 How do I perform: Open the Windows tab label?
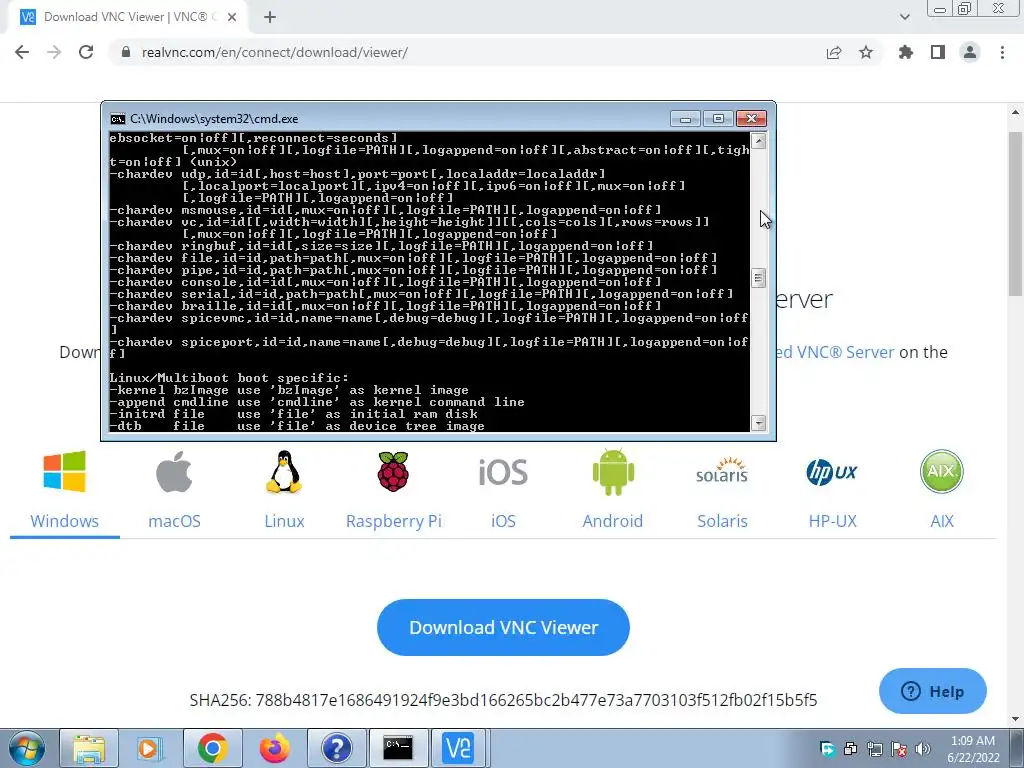64,521
